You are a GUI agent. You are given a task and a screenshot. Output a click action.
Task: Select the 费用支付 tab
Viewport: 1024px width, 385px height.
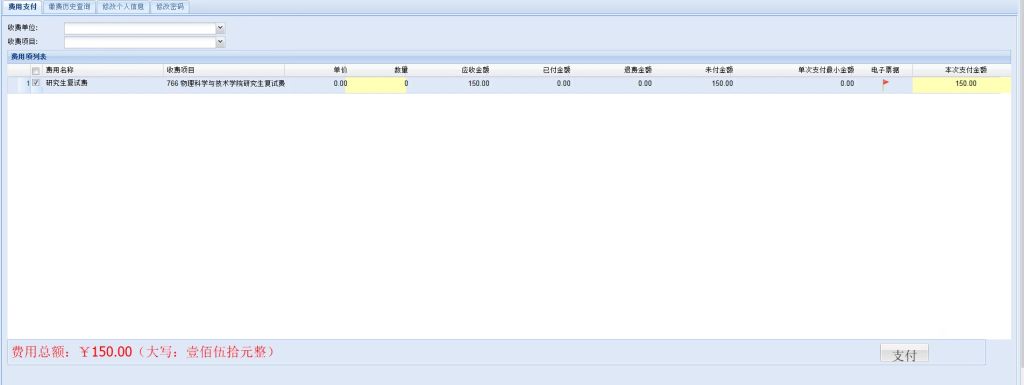tap(22, 7)
